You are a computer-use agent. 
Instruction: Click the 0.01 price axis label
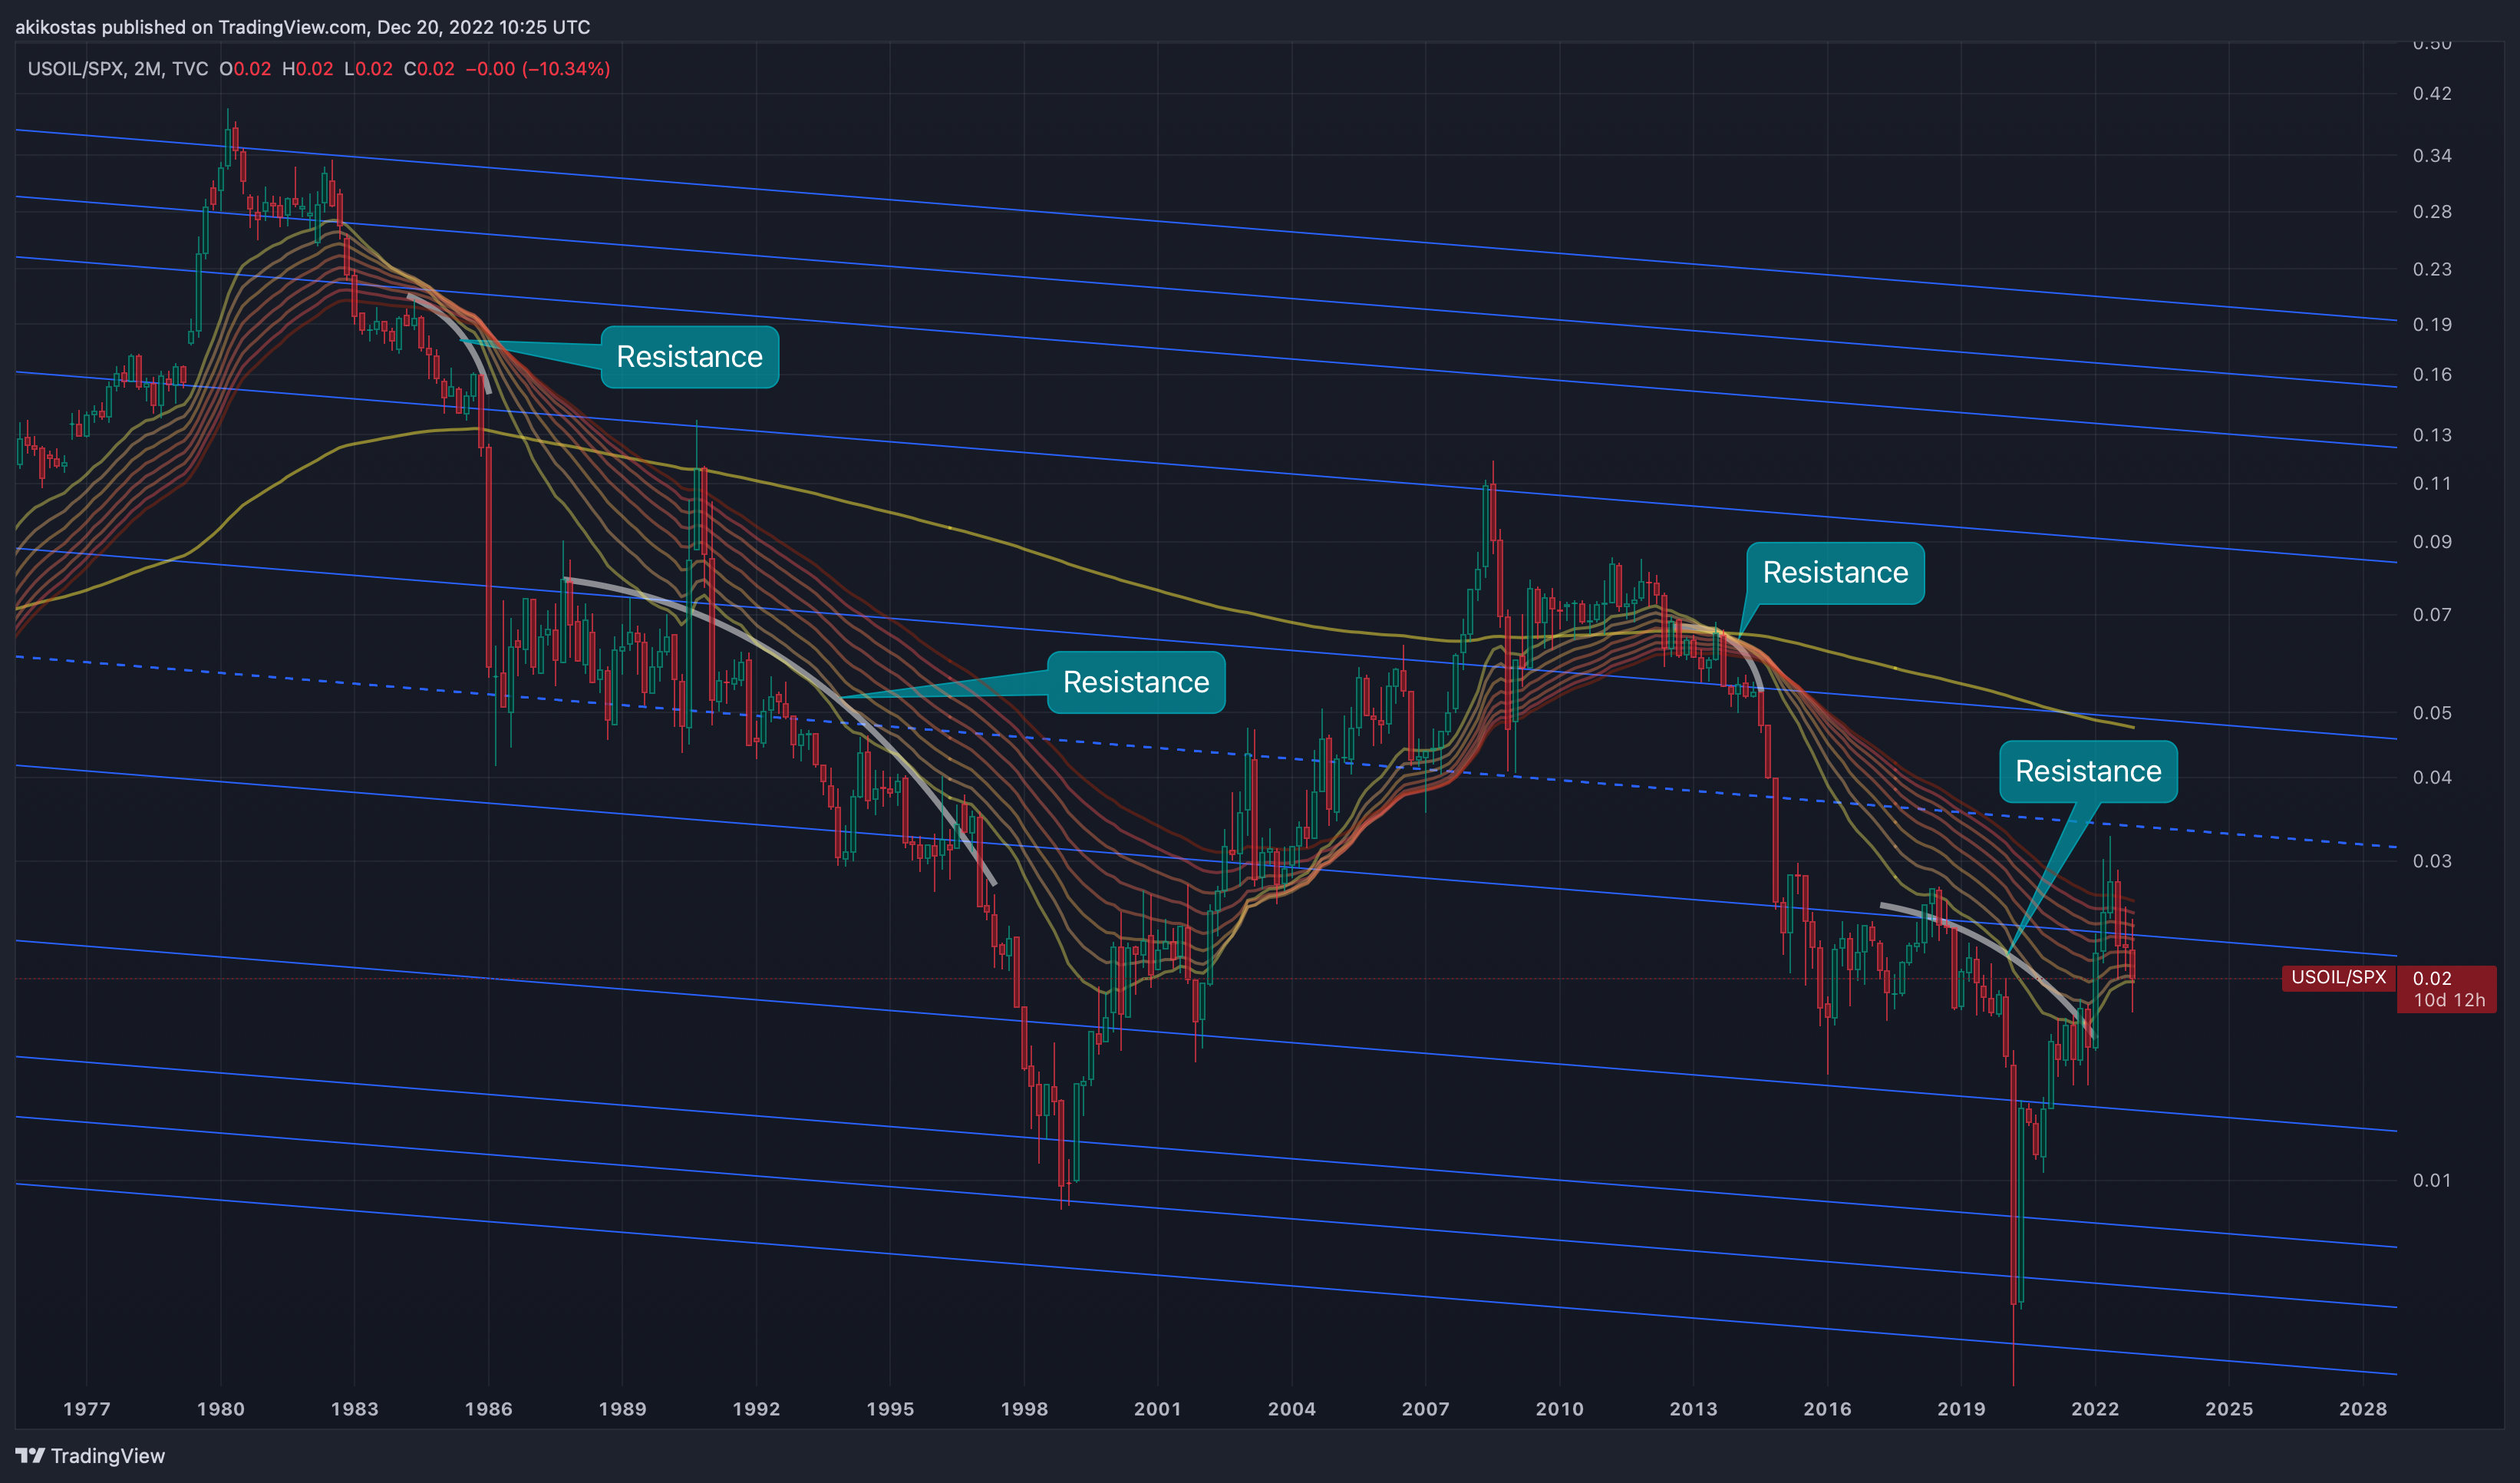[2432, 1181]
